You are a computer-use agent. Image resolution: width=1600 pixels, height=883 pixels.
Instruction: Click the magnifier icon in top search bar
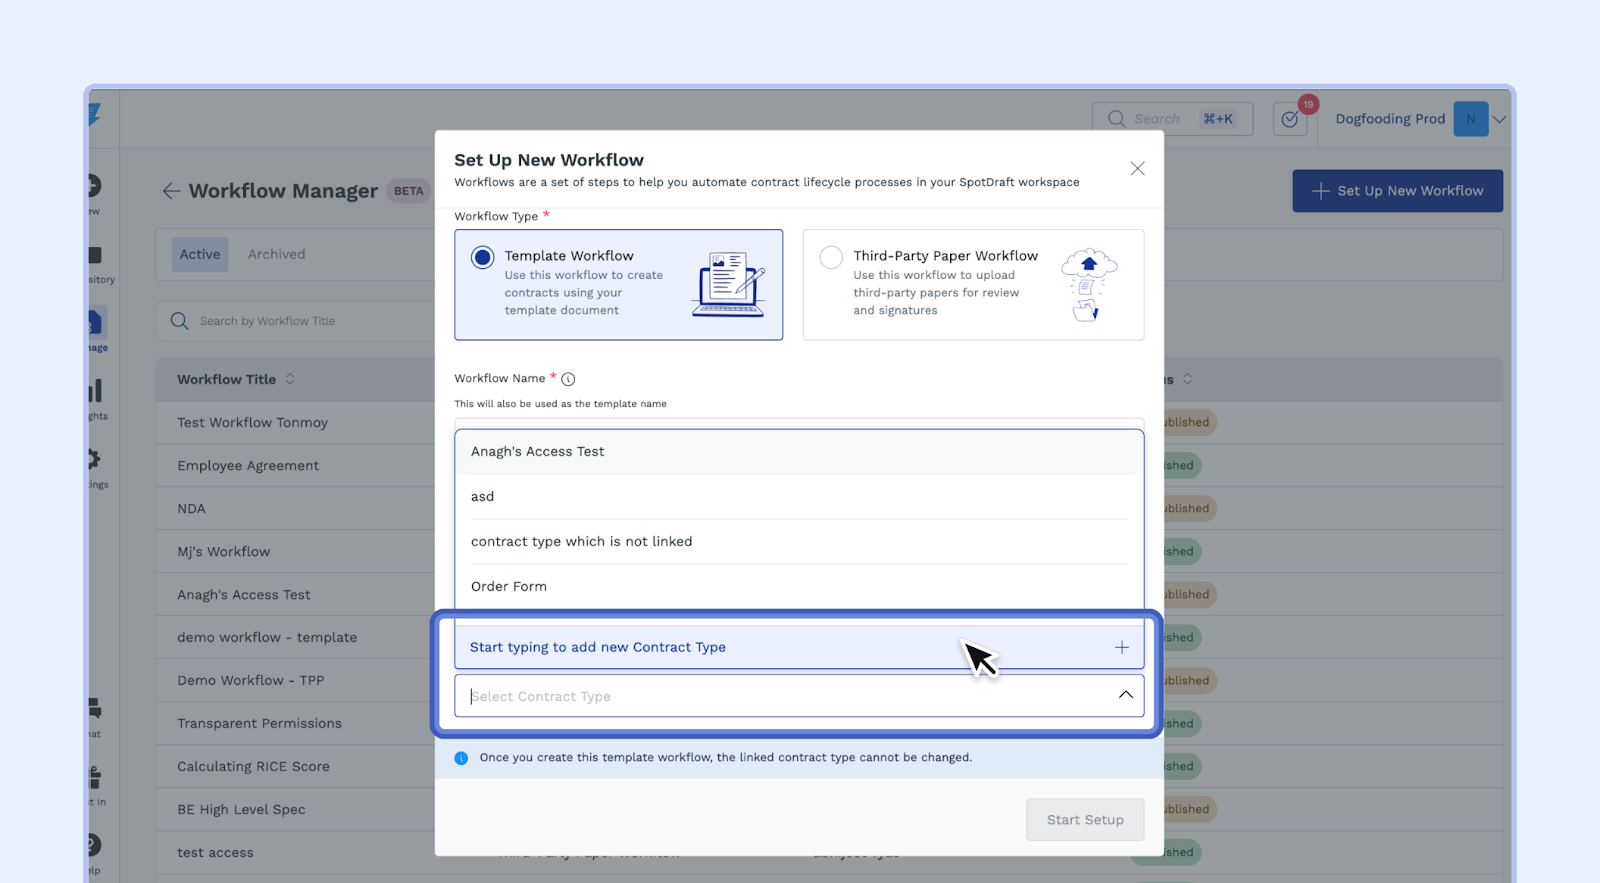coord(1116,119)
